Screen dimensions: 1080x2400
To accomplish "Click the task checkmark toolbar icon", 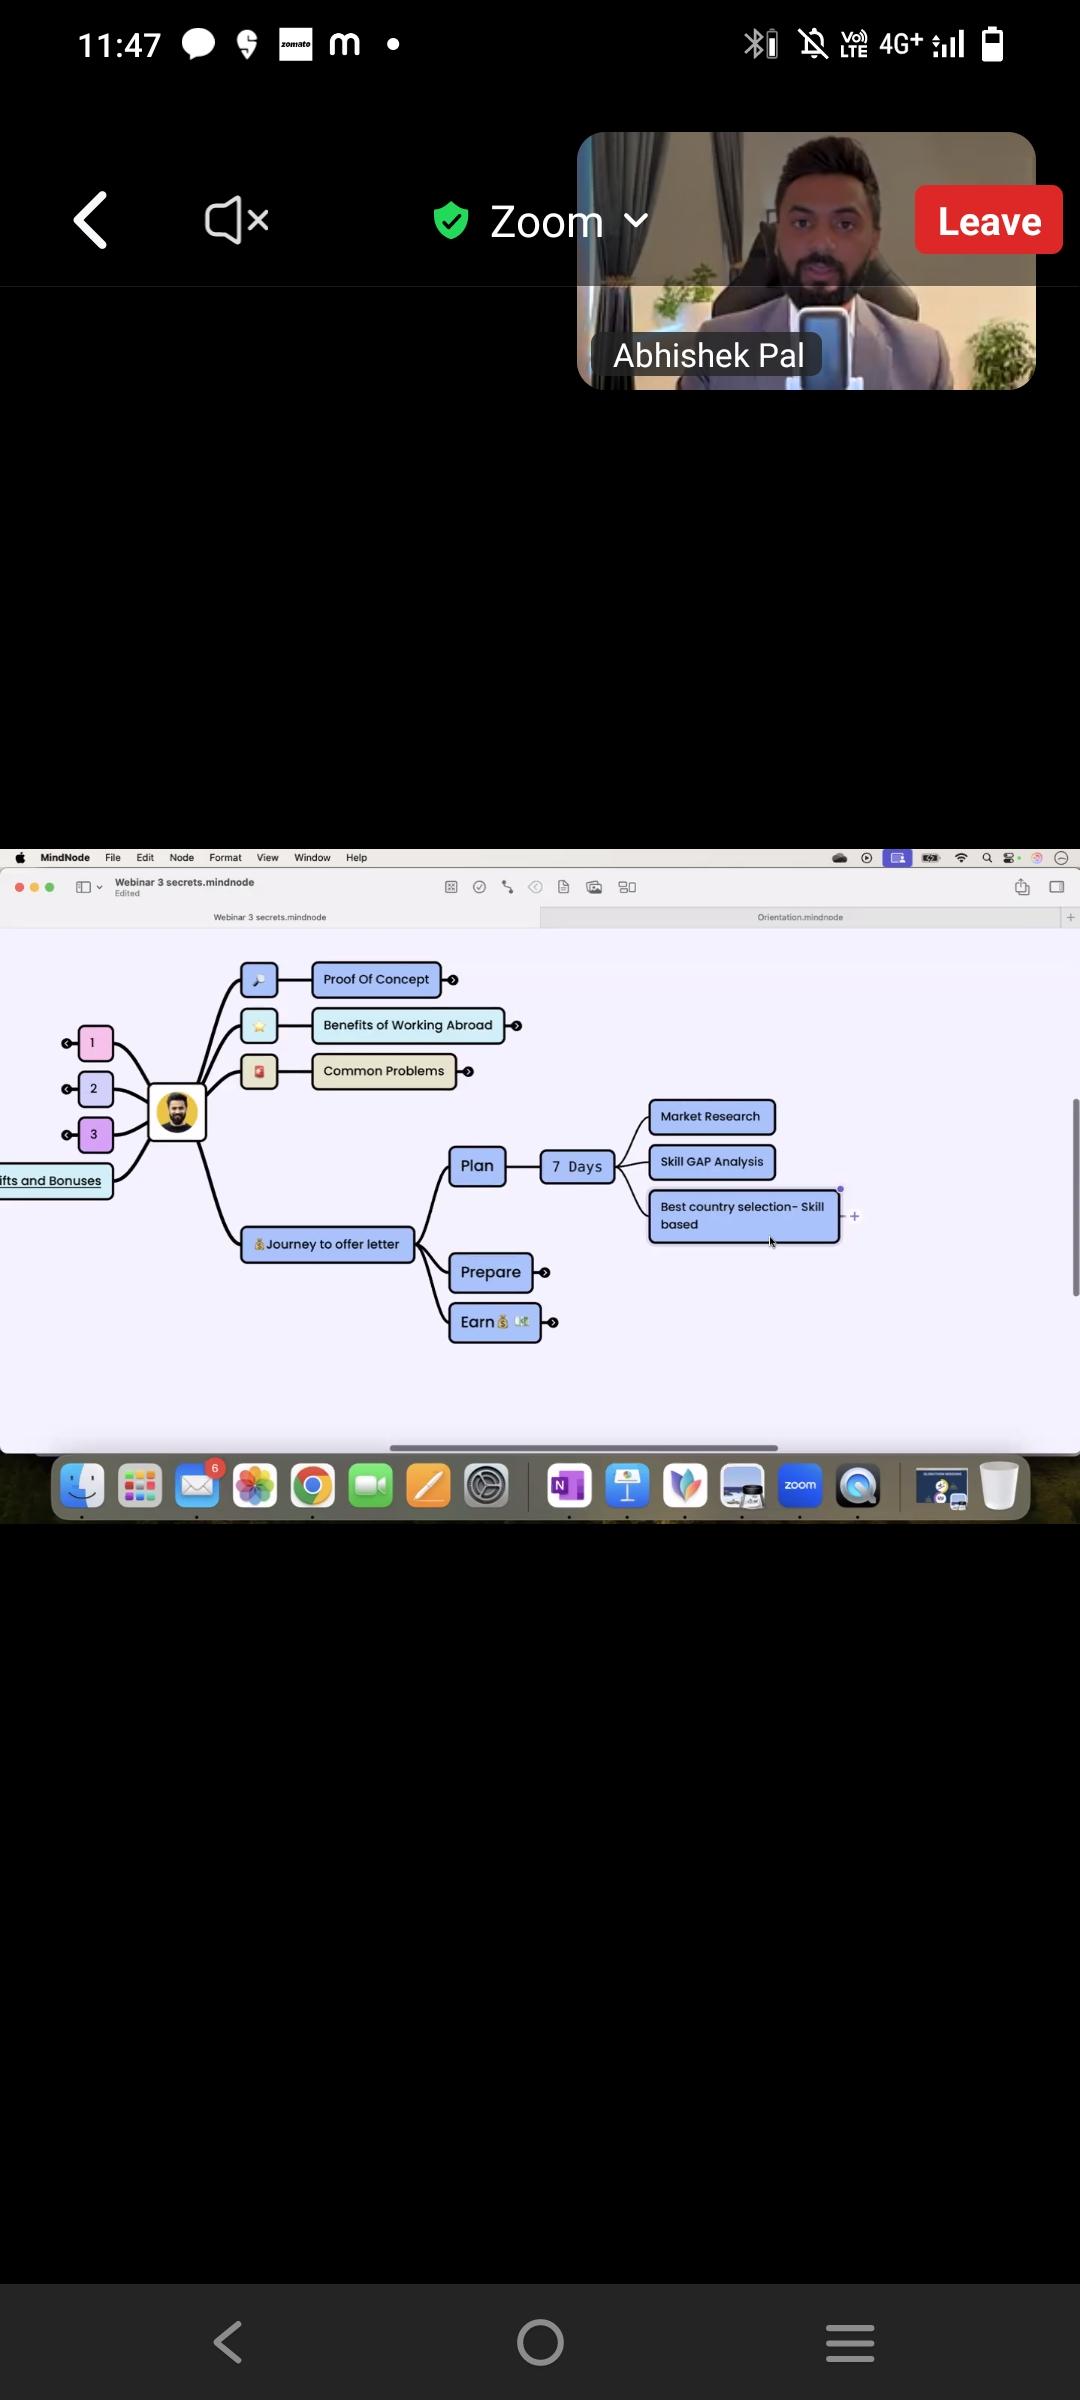I will (479, 887).
